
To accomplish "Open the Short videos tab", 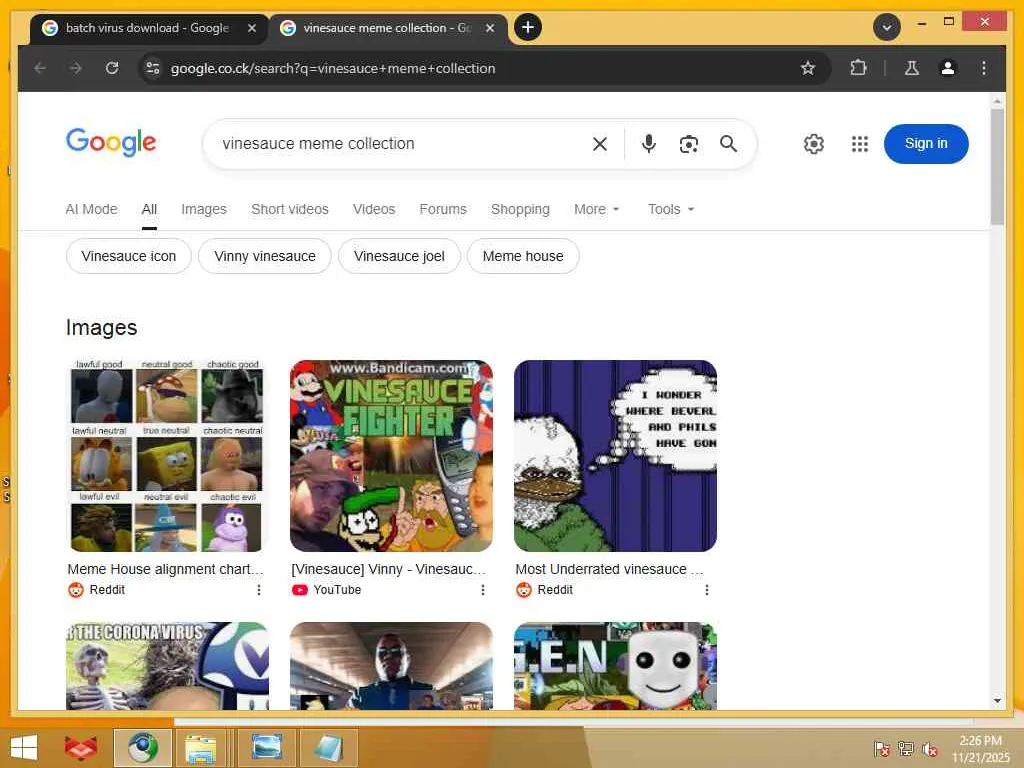I will tap(290, 209).
